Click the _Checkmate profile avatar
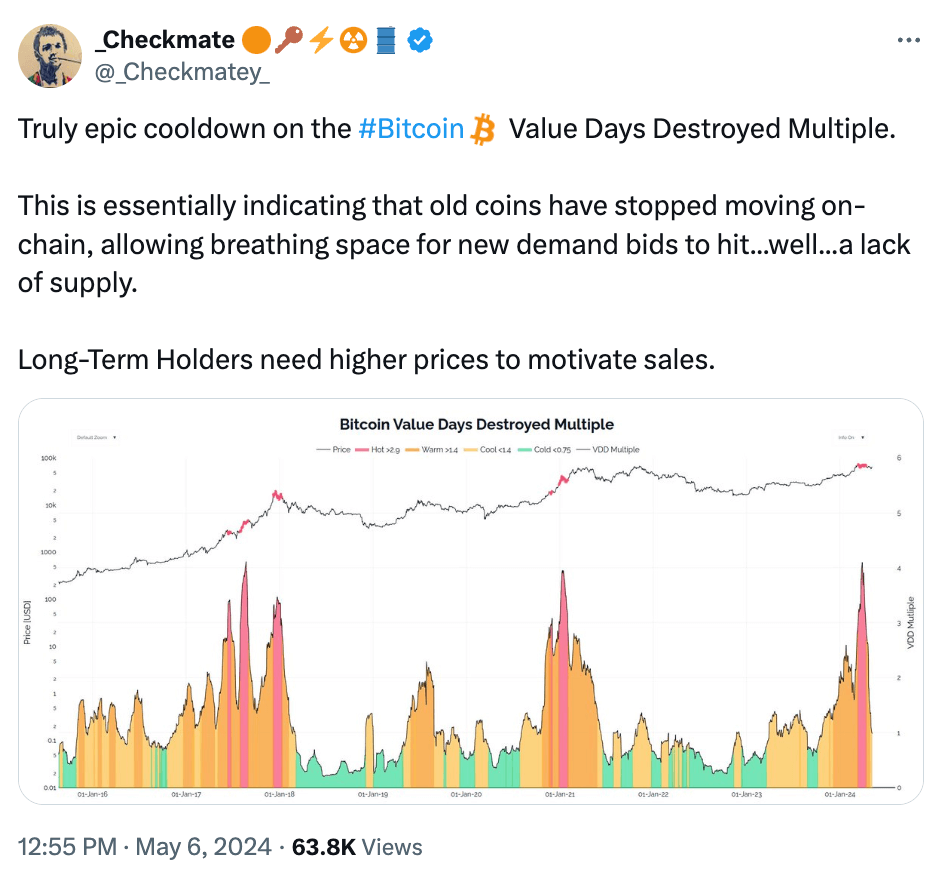 coord(49,55)
